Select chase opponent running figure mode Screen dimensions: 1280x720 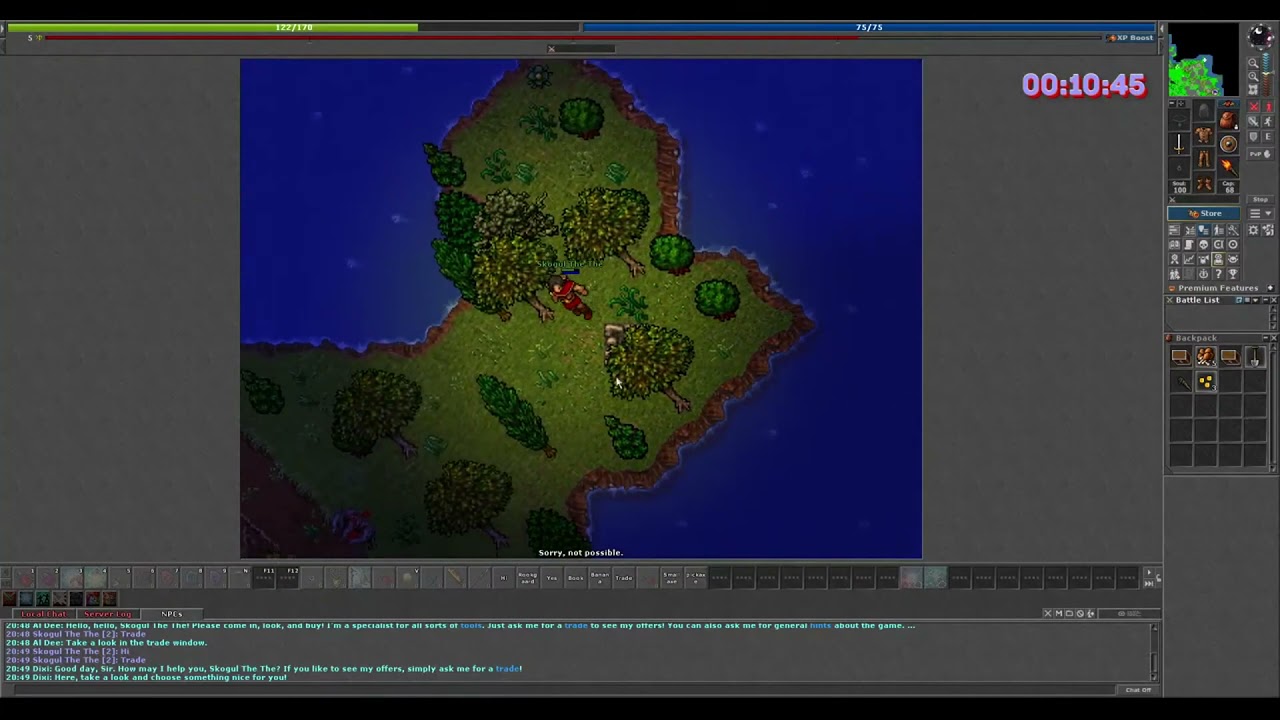click(x=1269, y=121)
